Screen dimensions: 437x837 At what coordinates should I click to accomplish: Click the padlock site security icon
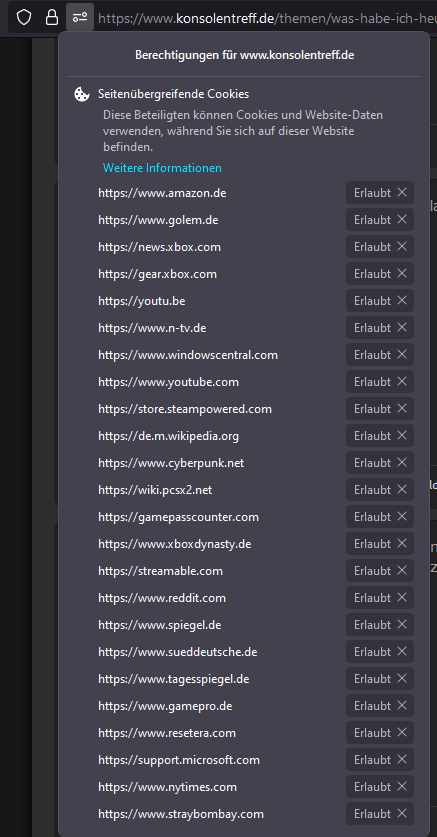click(52, 18)
